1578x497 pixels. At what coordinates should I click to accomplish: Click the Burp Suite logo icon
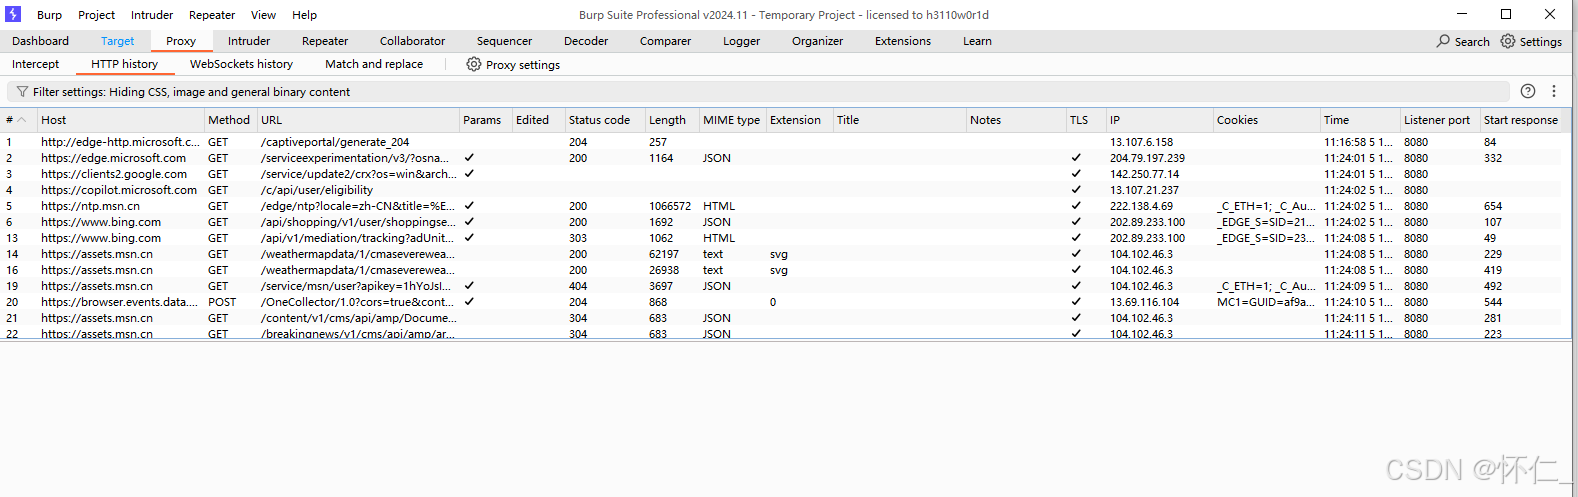(13, 14)
